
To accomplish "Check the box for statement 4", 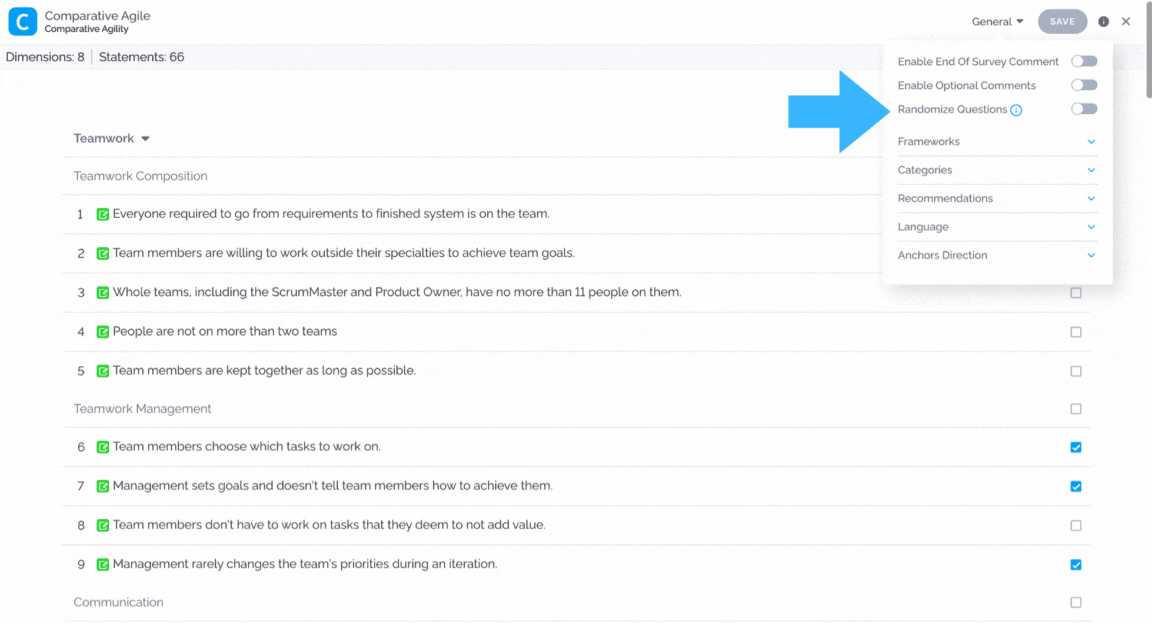I will pyautogui.click(x=1076, y=332).
